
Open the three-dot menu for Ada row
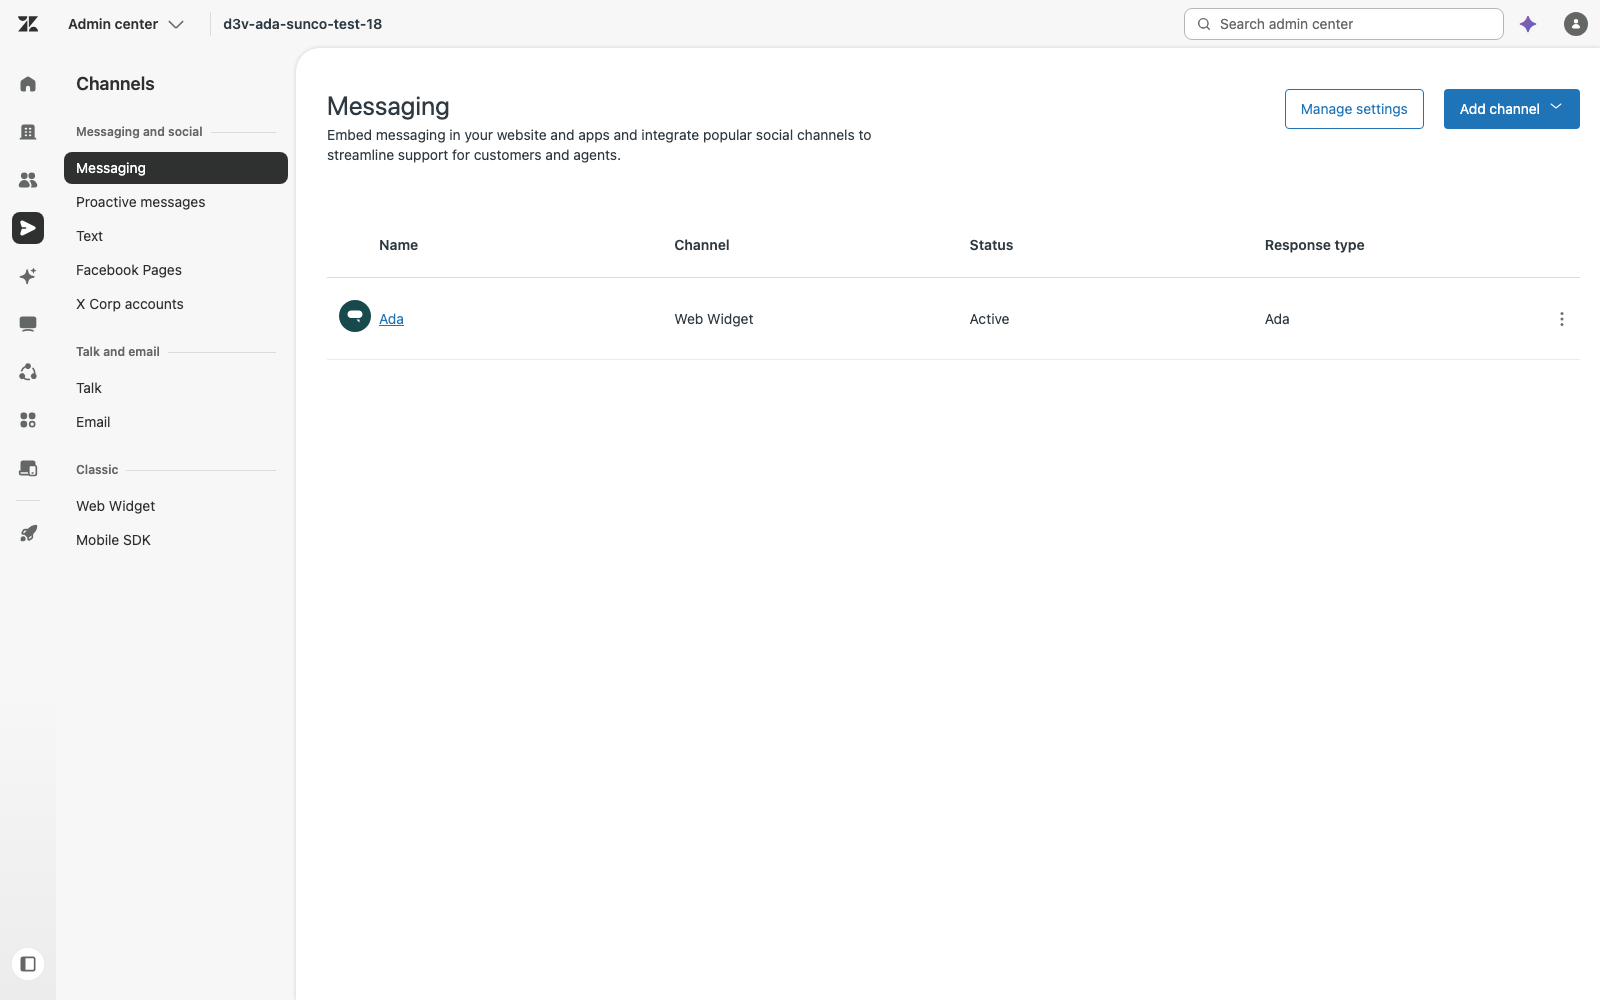[x=1561, y=319]
